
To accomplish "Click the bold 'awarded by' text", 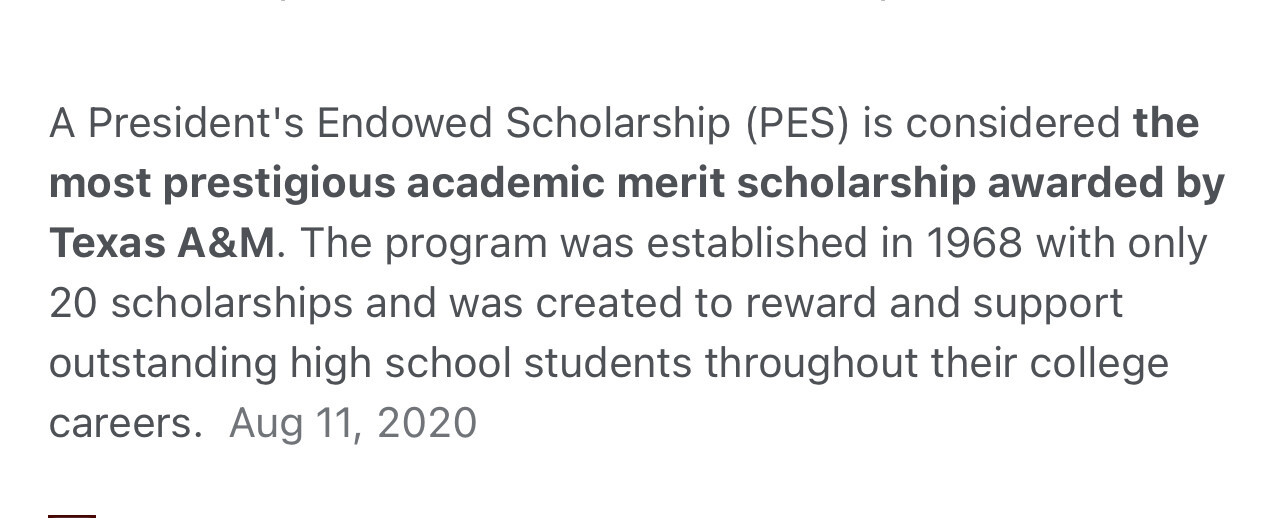I will (x=1106, y=184).
